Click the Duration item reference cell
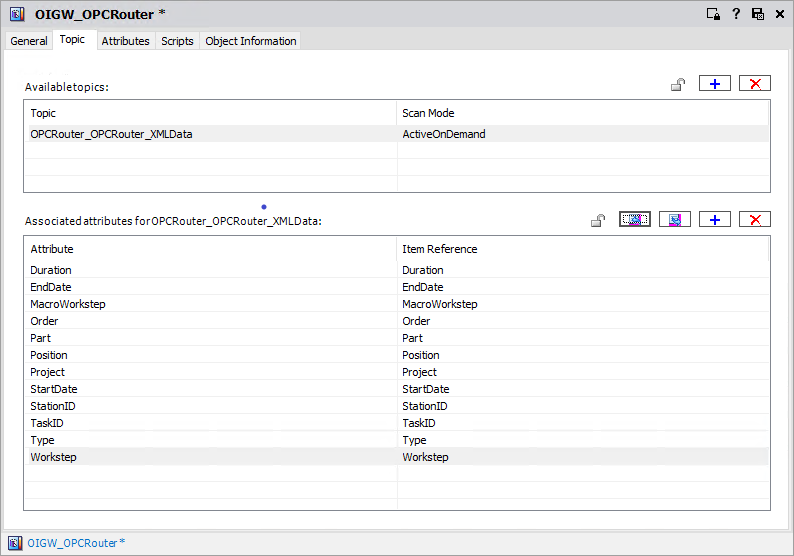This screenshot has width=794, height=556. (x=583, y=270)
